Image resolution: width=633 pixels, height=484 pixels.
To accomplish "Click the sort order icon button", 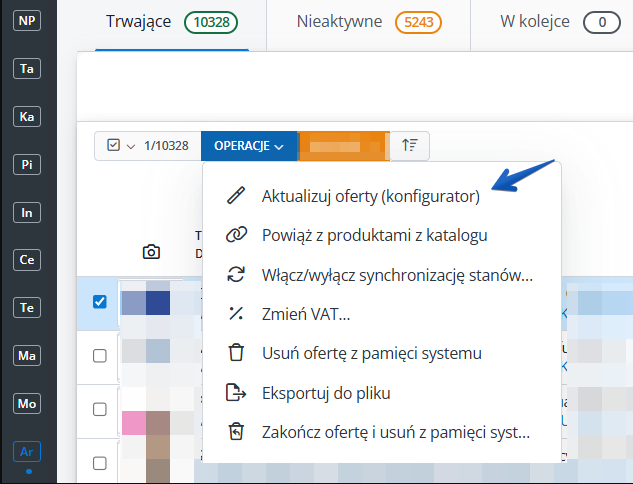I will pos(409,146).
